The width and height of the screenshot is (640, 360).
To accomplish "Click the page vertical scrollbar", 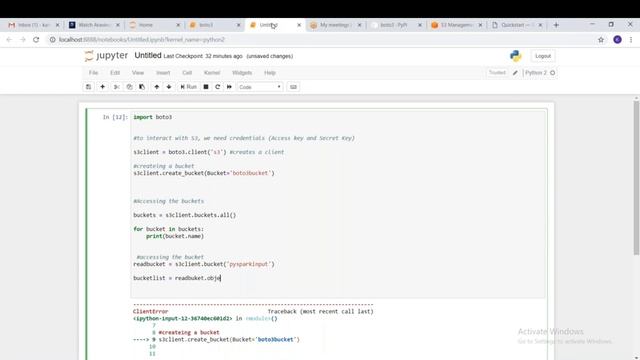I will [636, 178].
